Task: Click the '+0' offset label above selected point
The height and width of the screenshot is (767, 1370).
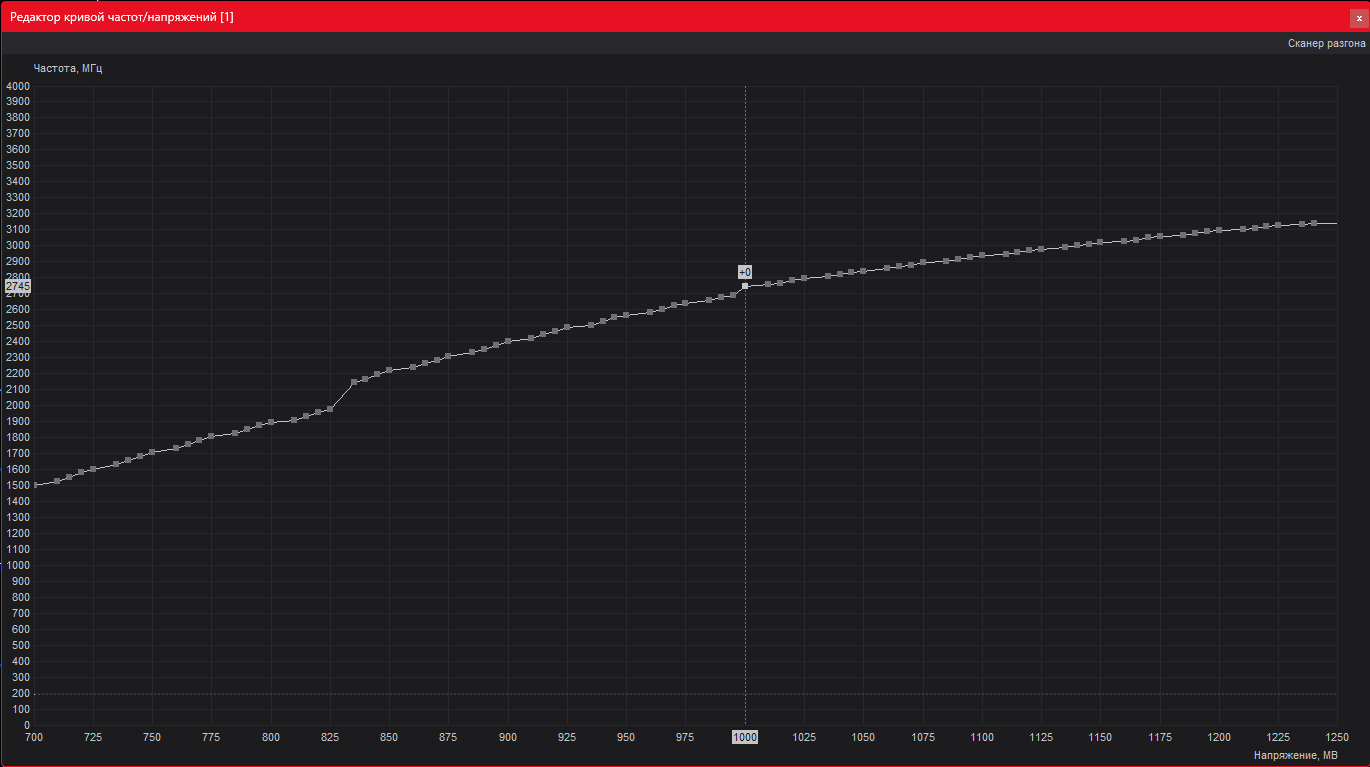Action: 745,272
